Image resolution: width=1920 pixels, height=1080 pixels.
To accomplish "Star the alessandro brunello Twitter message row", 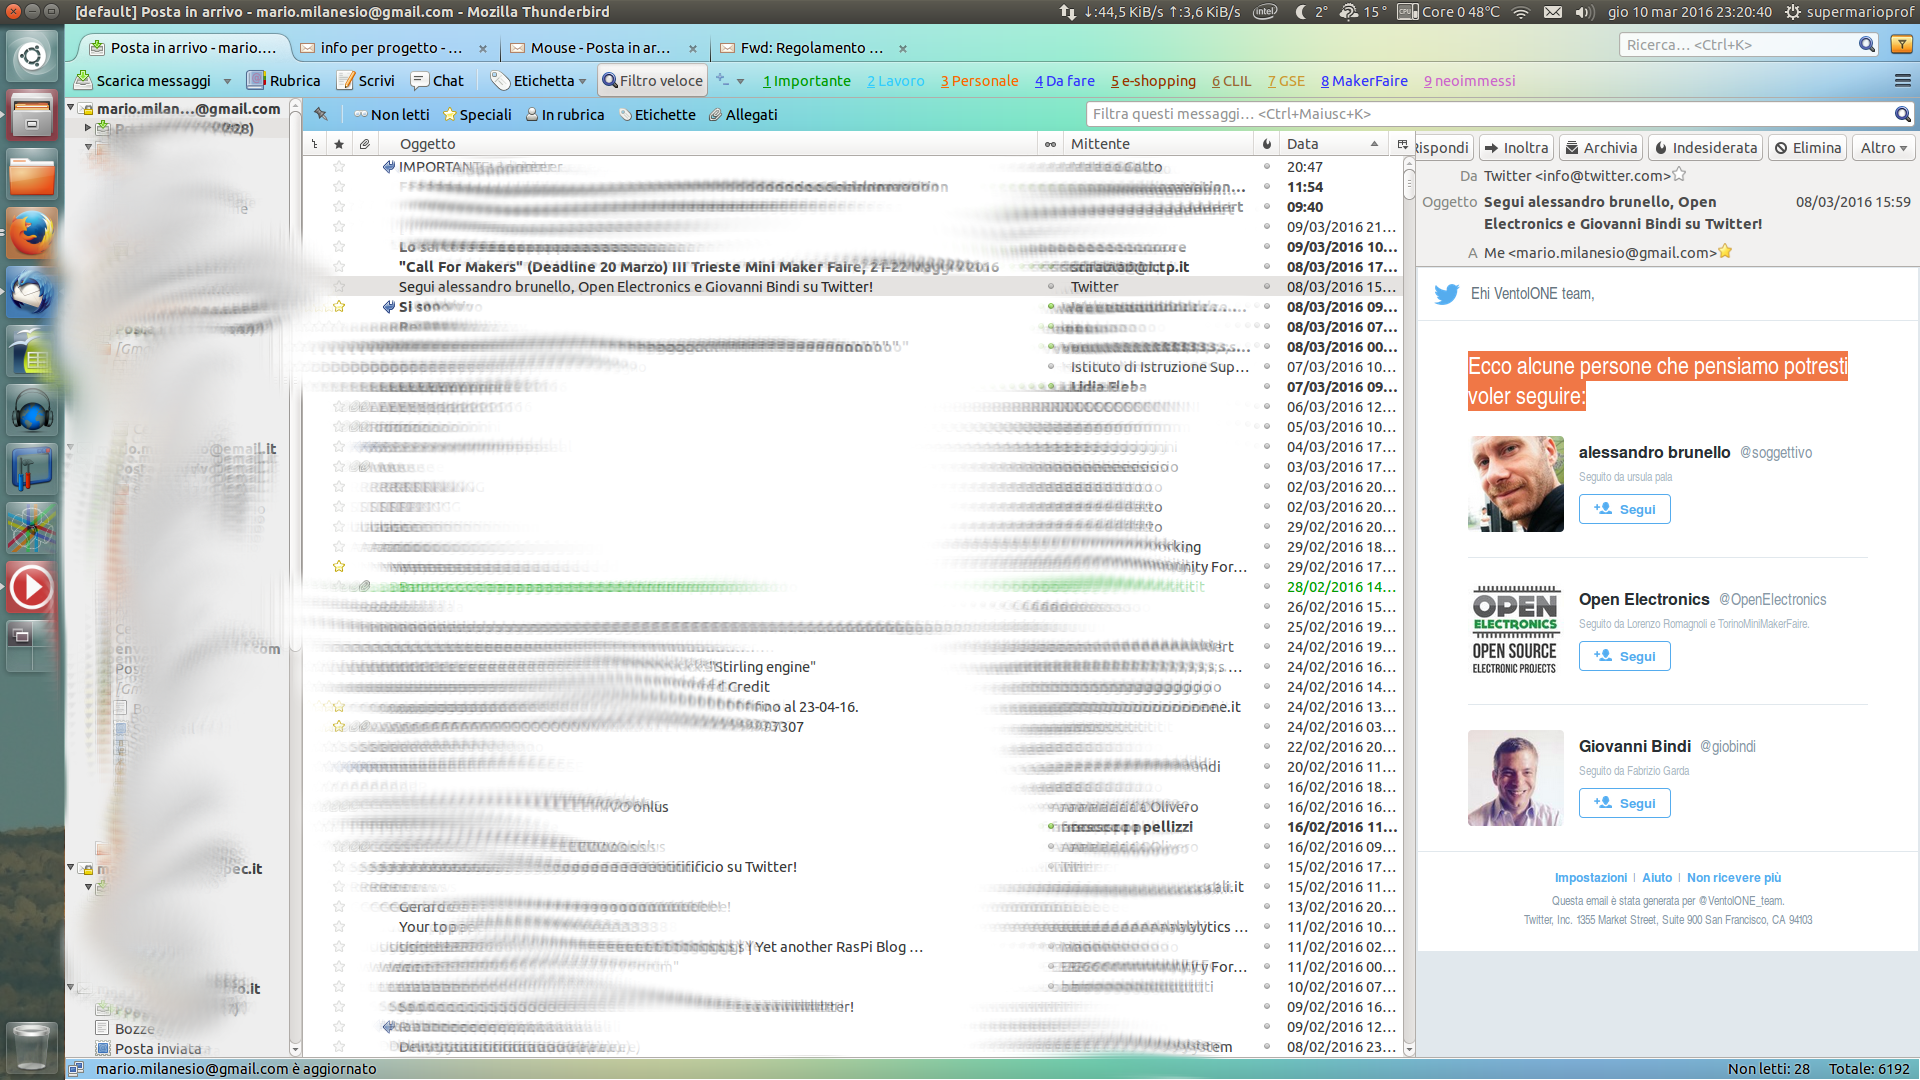I will [339, 287].
